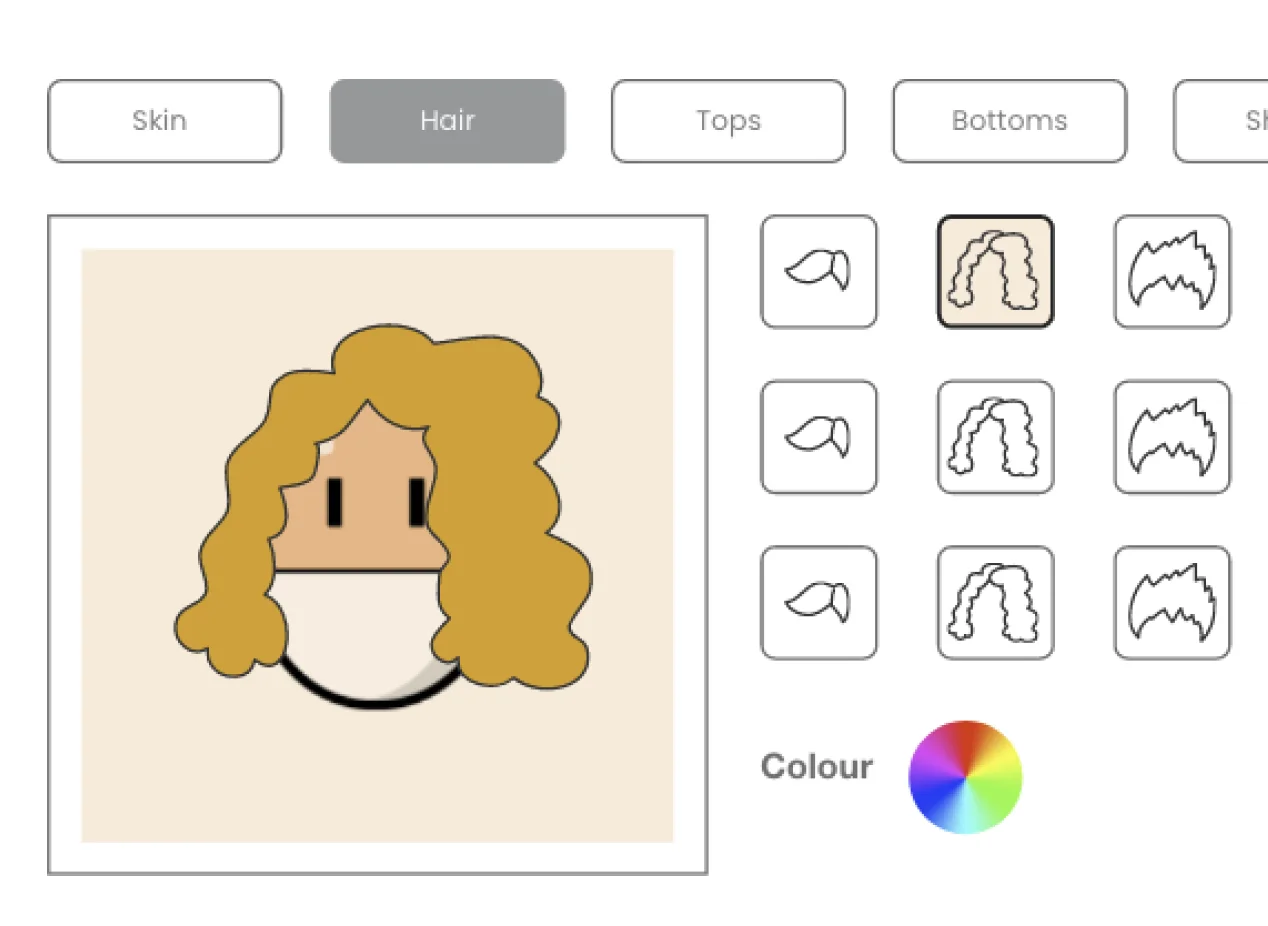Open the Bottoms tab
The width and height of the screenshot is (1268, 926).
pos(1010,121)
